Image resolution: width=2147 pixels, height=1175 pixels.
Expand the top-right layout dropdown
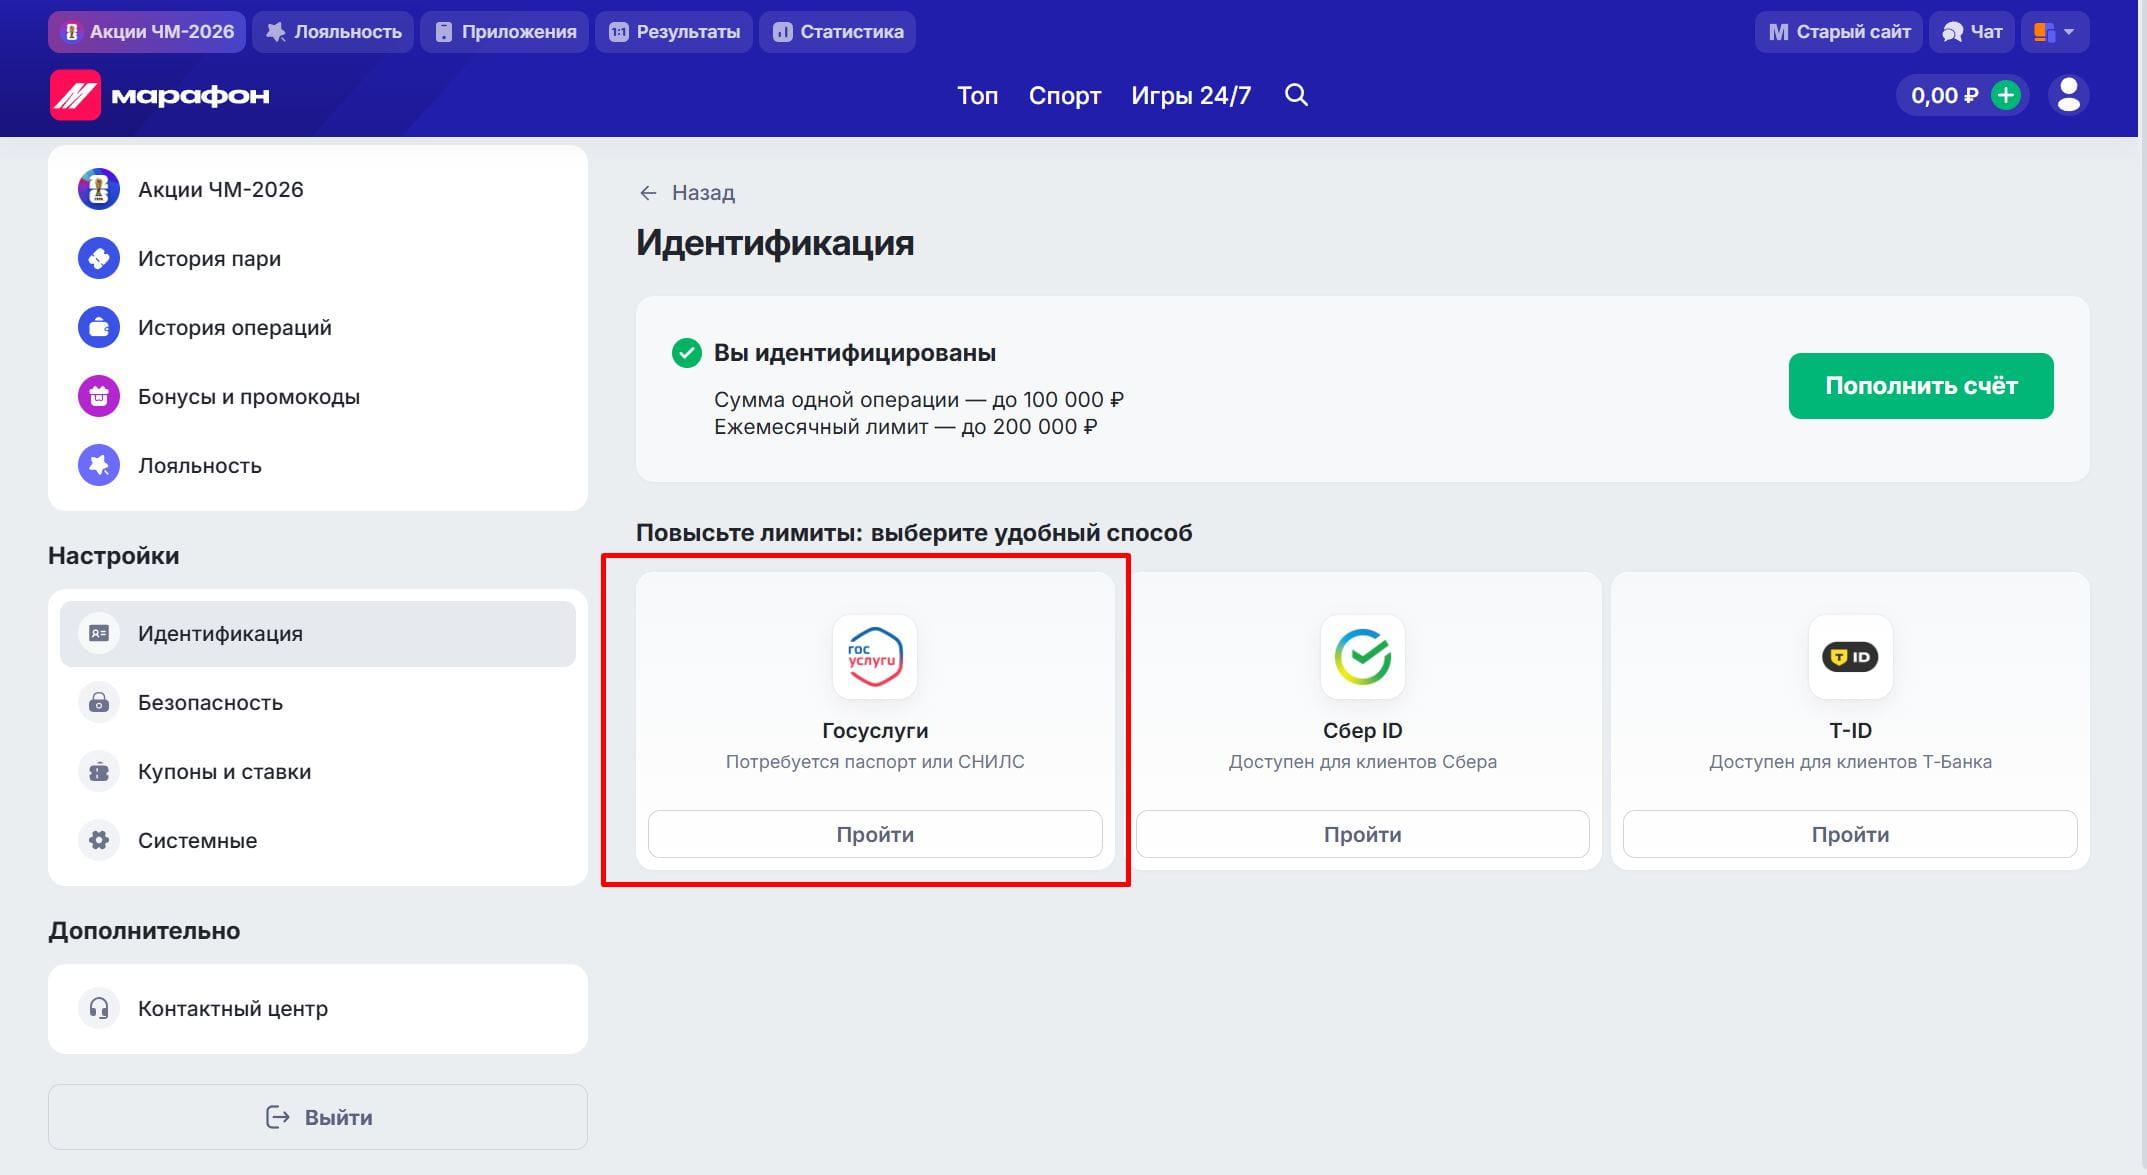point(2055,32)
